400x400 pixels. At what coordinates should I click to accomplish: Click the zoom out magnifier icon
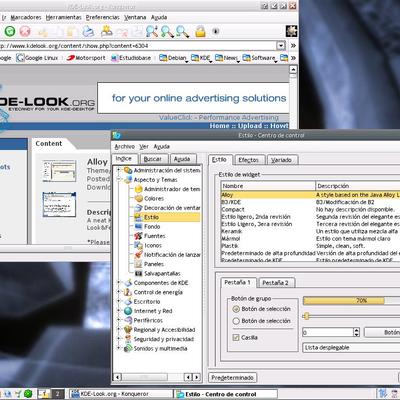[x=182, y=31]
